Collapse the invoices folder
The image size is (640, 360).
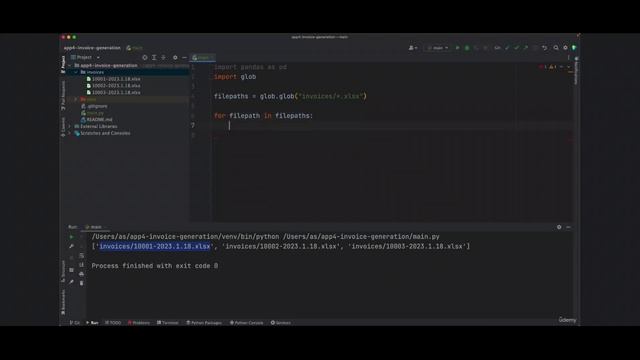click(76, 72)
